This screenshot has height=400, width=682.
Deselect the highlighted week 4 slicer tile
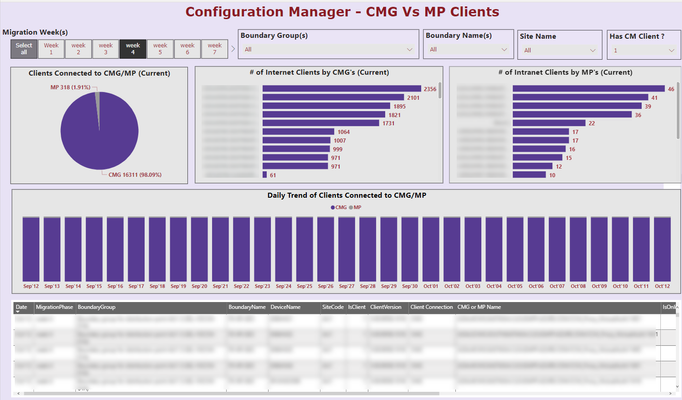(x=133, y=49)
